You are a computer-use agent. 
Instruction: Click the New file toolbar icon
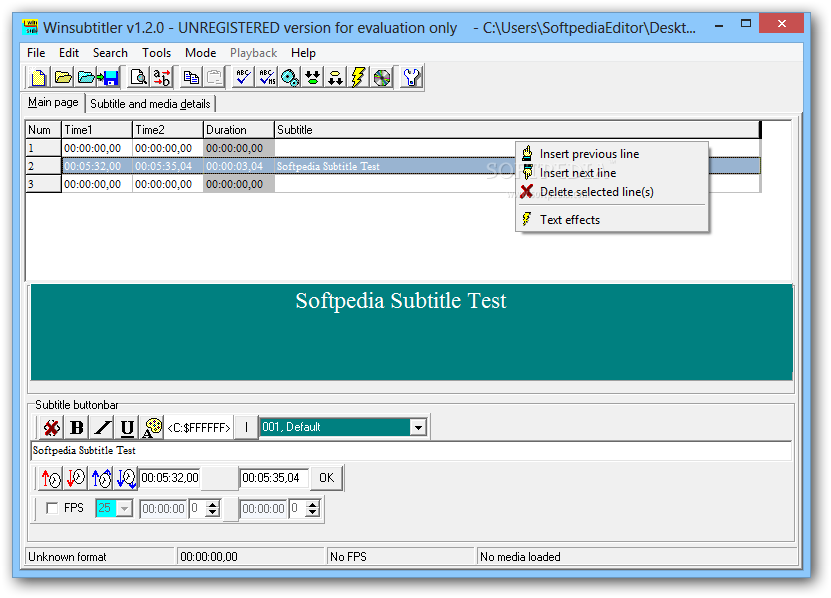point(39,77)
